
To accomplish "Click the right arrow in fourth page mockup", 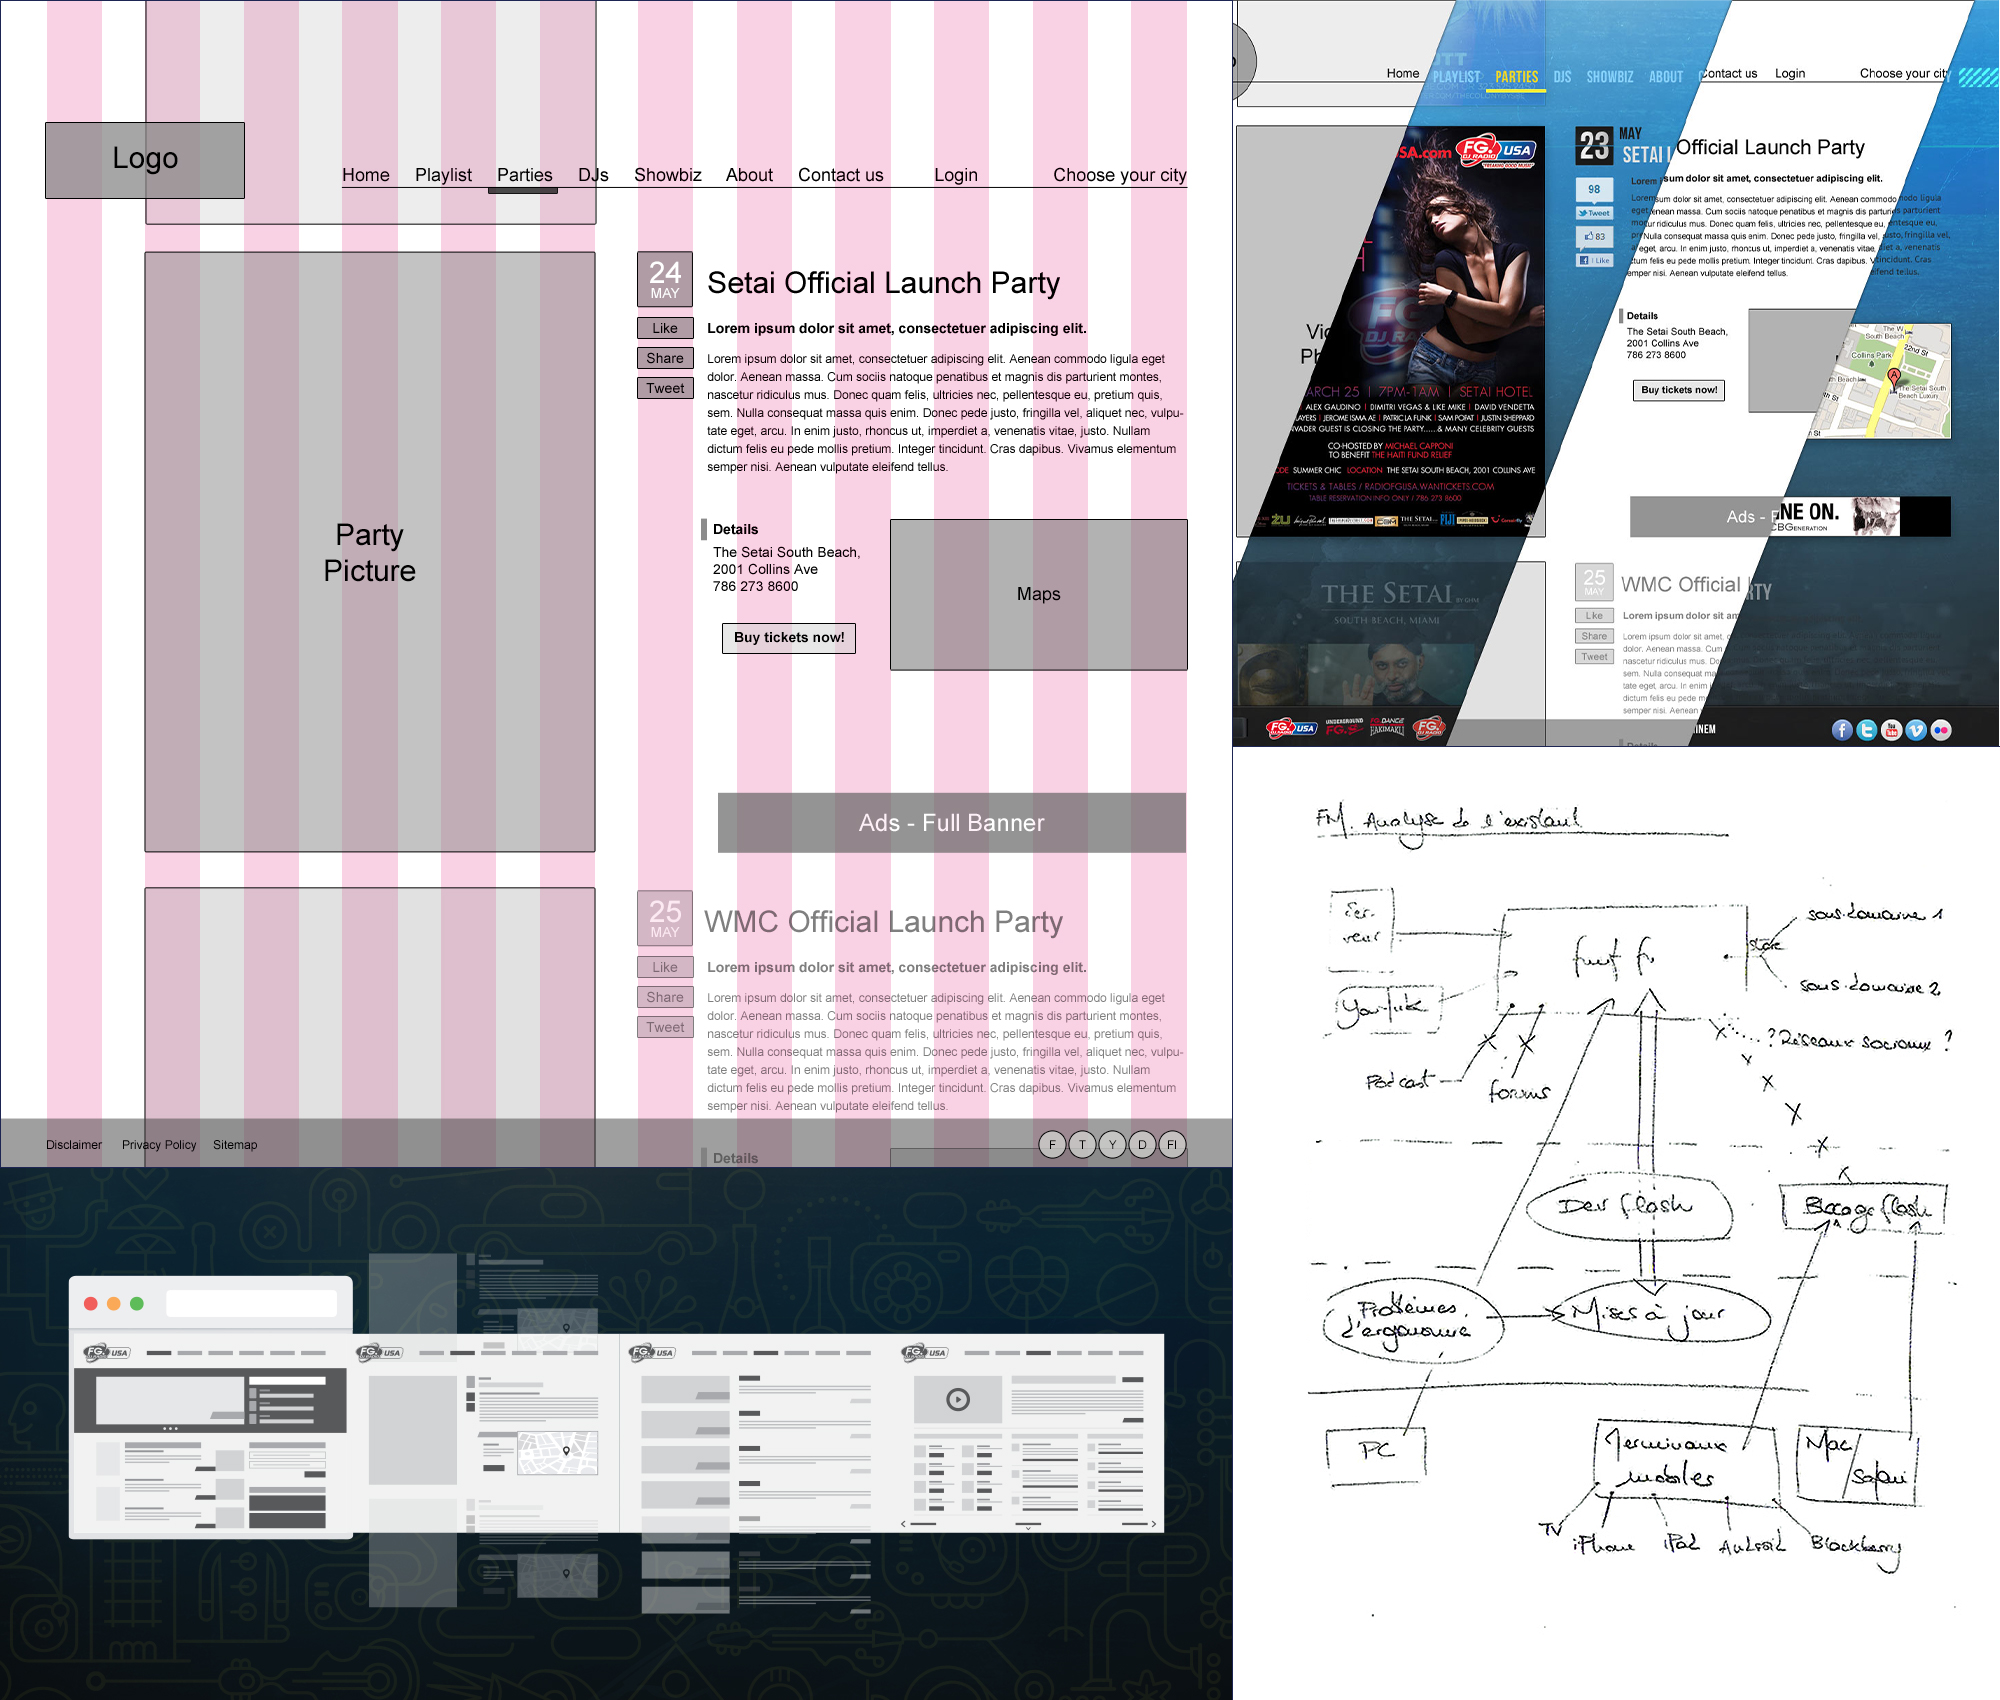I will [x=1153, y=1524].
